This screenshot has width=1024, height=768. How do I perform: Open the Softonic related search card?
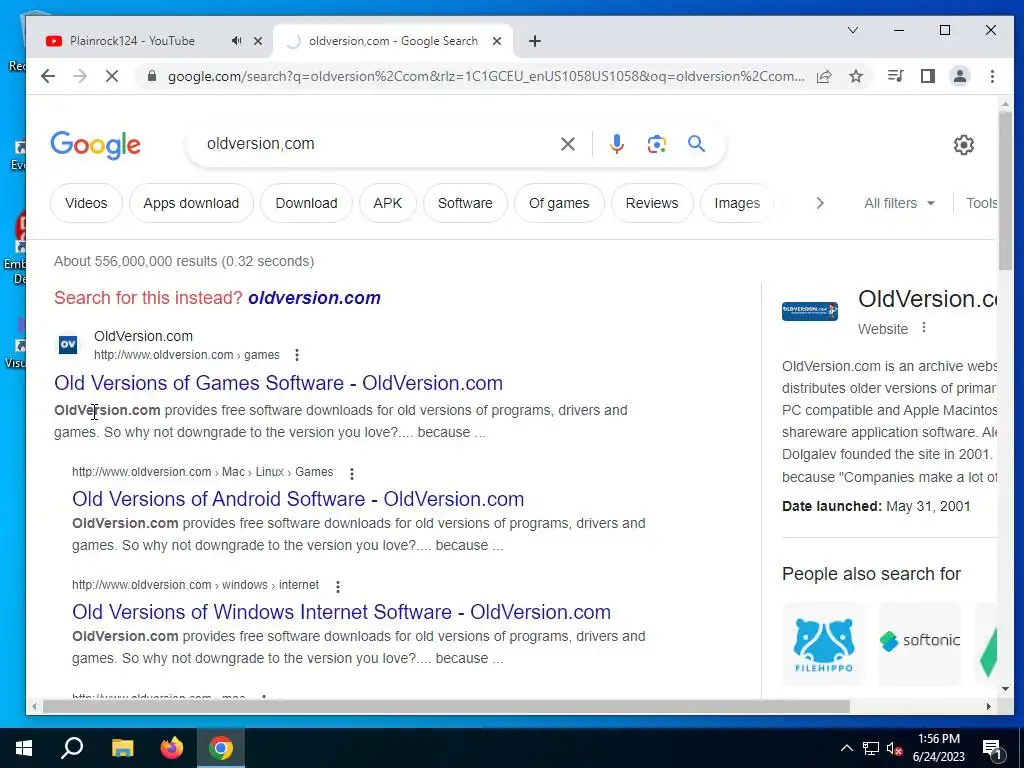(x=920, y=643)
